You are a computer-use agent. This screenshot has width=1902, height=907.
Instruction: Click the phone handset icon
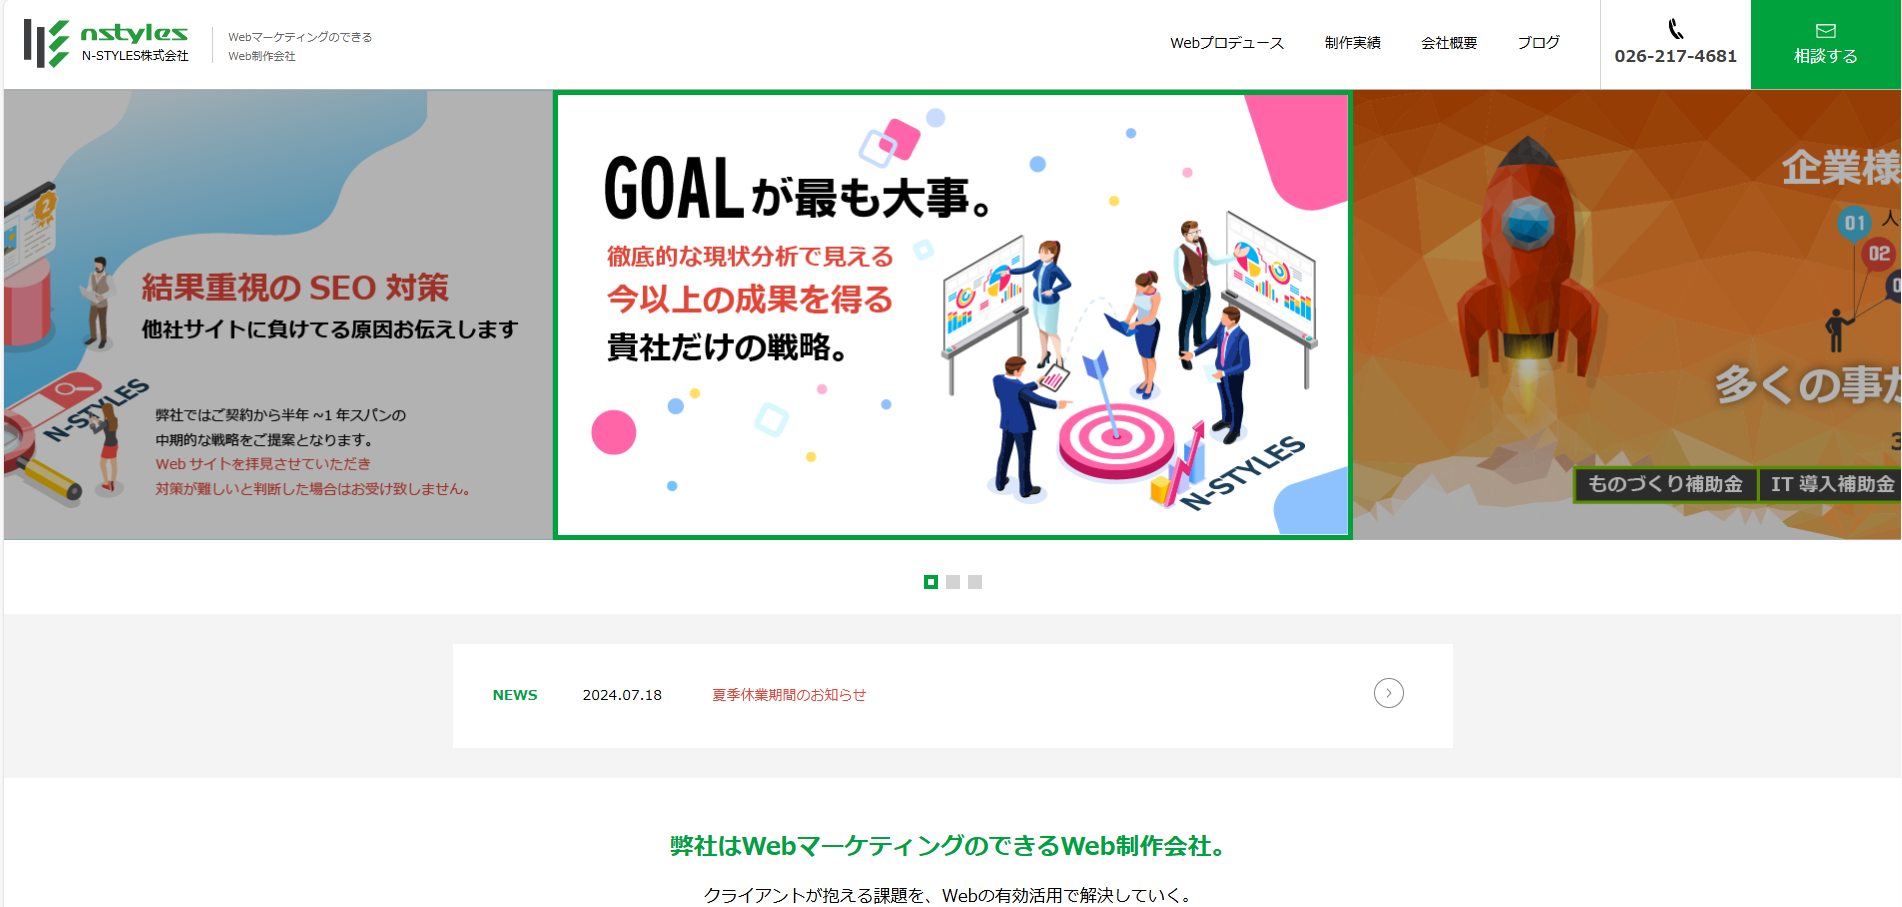[x=1676, y=29]
